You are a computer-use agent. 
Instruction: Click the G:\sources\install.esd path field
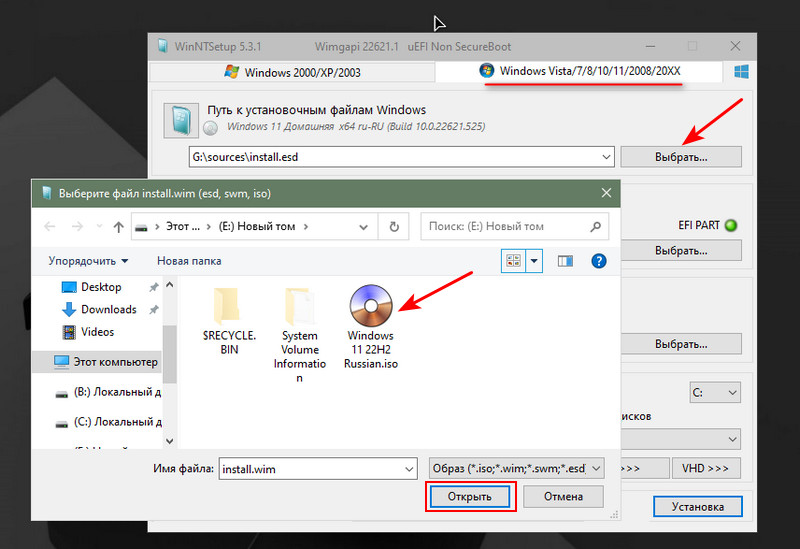[x=394, y=157]
